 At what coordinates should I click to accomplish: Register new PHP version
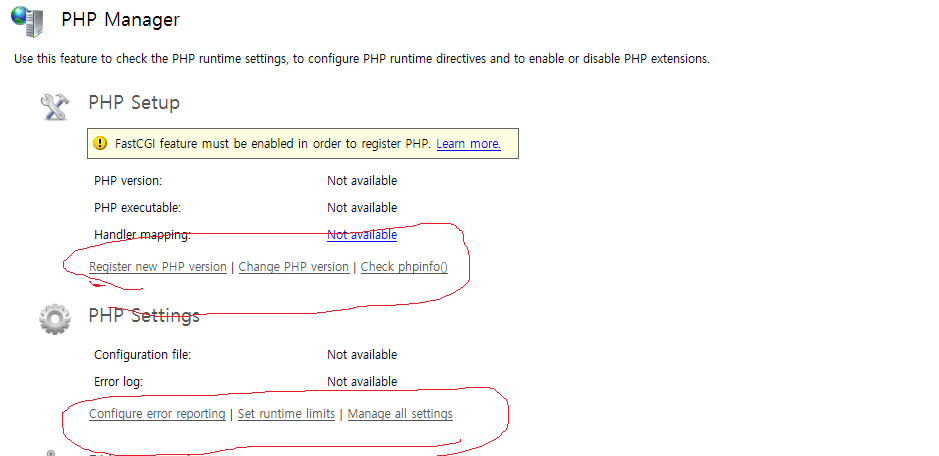click(158, 267)
